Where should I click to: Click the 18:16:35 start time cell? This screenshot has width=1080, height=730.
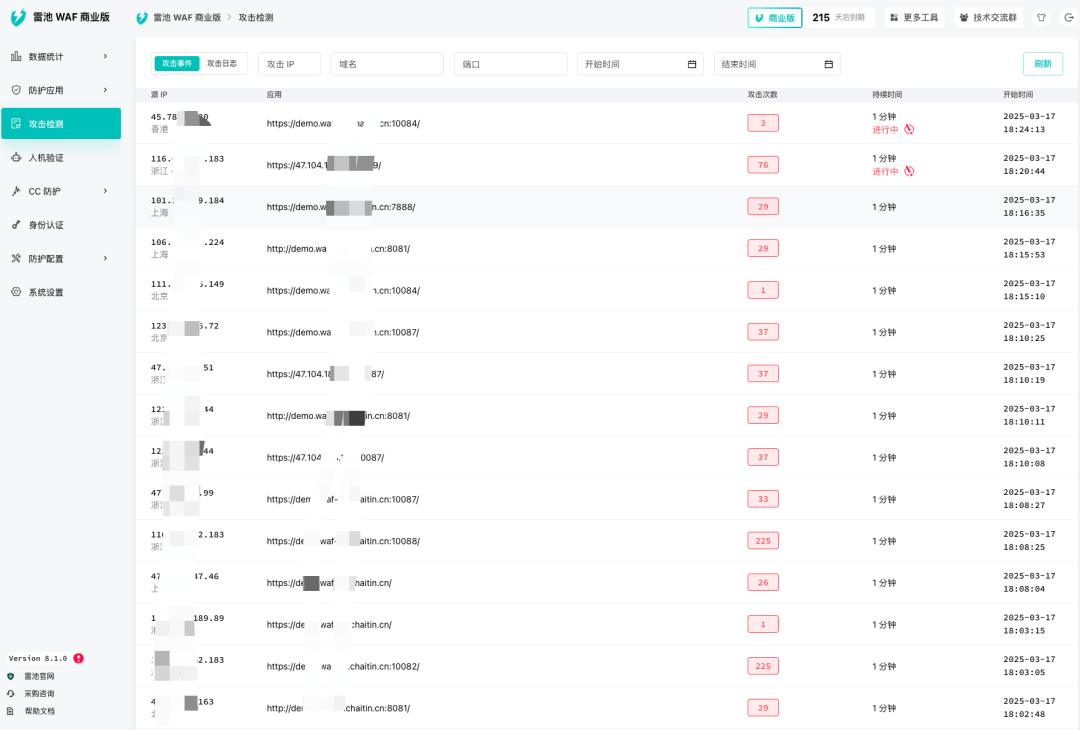1029,207
